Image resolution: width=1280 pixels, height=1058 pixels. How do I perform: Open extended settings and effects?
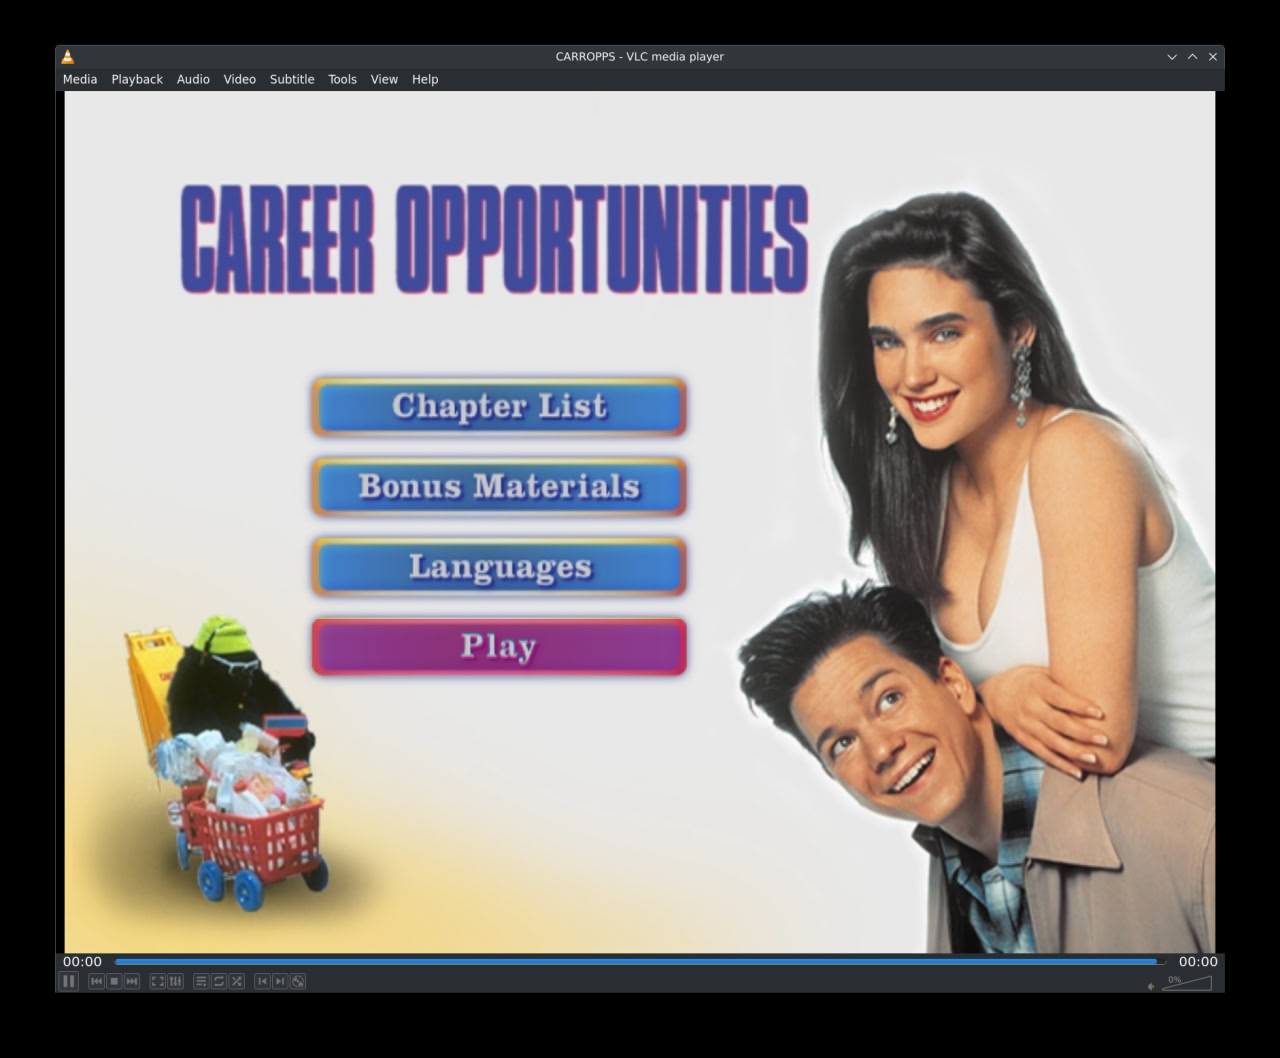175,981
